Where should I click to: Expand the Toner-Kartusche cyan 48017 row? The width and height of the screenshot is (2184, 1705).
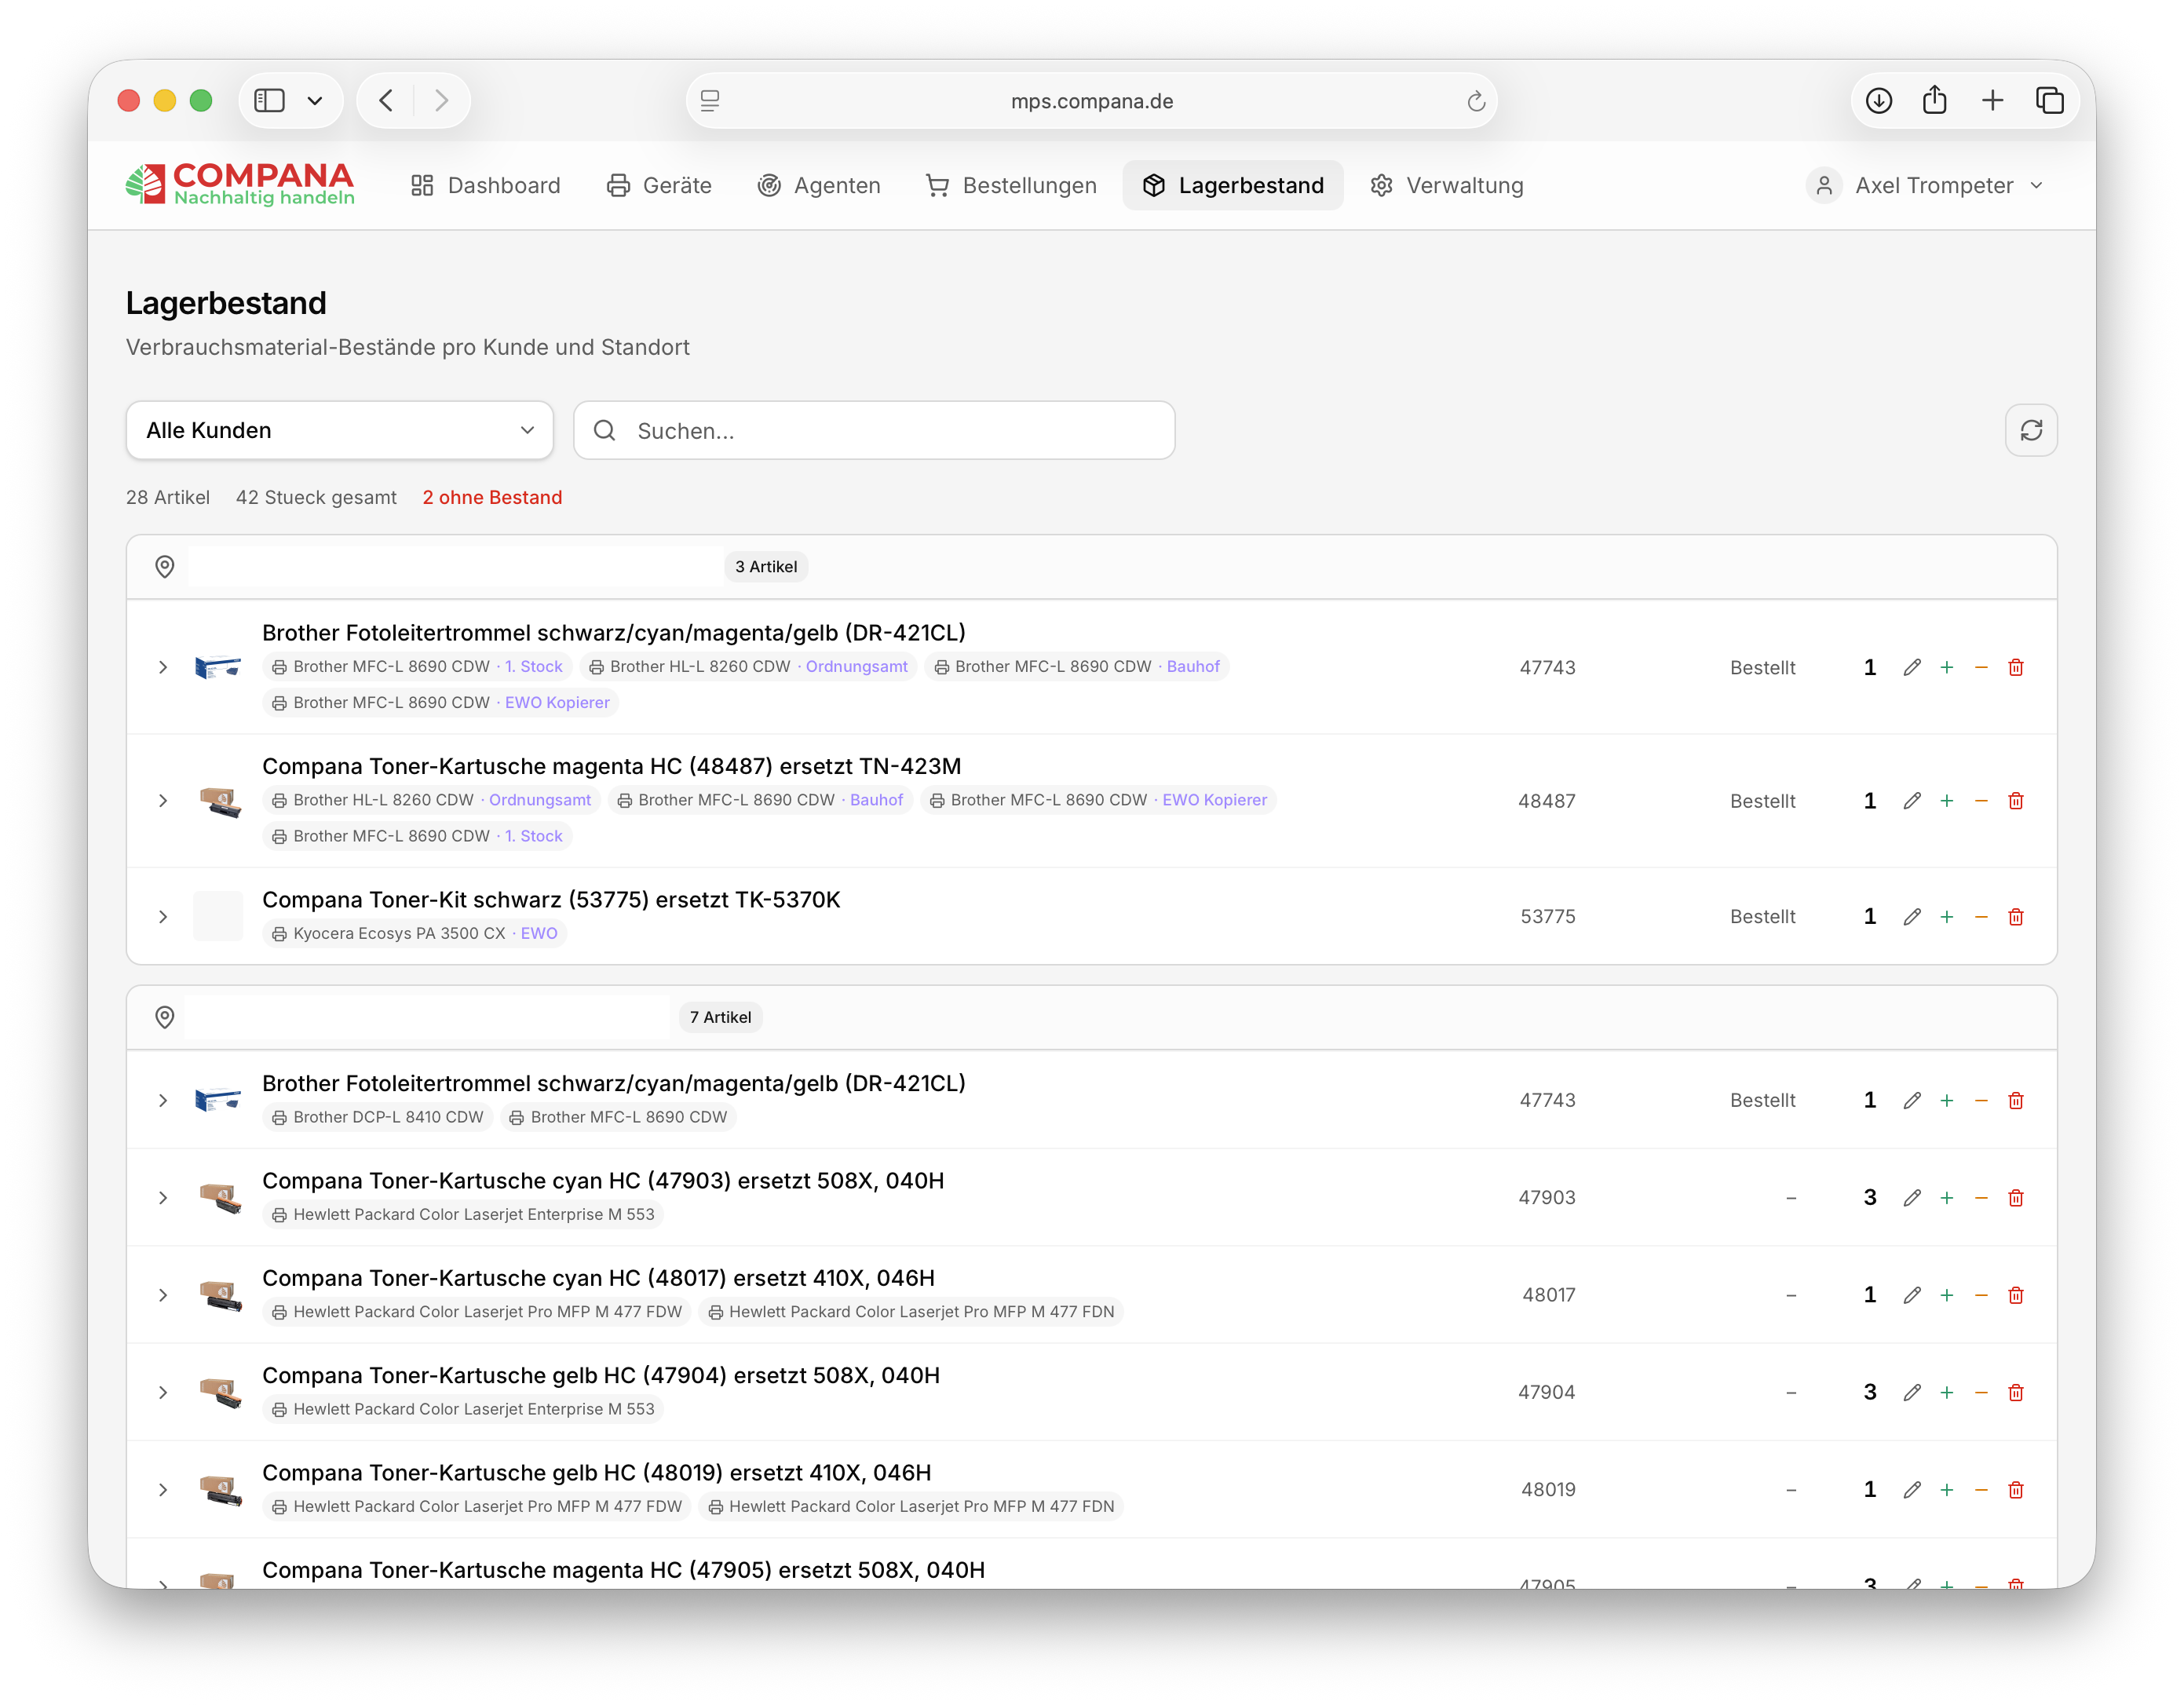(163, 1295)
